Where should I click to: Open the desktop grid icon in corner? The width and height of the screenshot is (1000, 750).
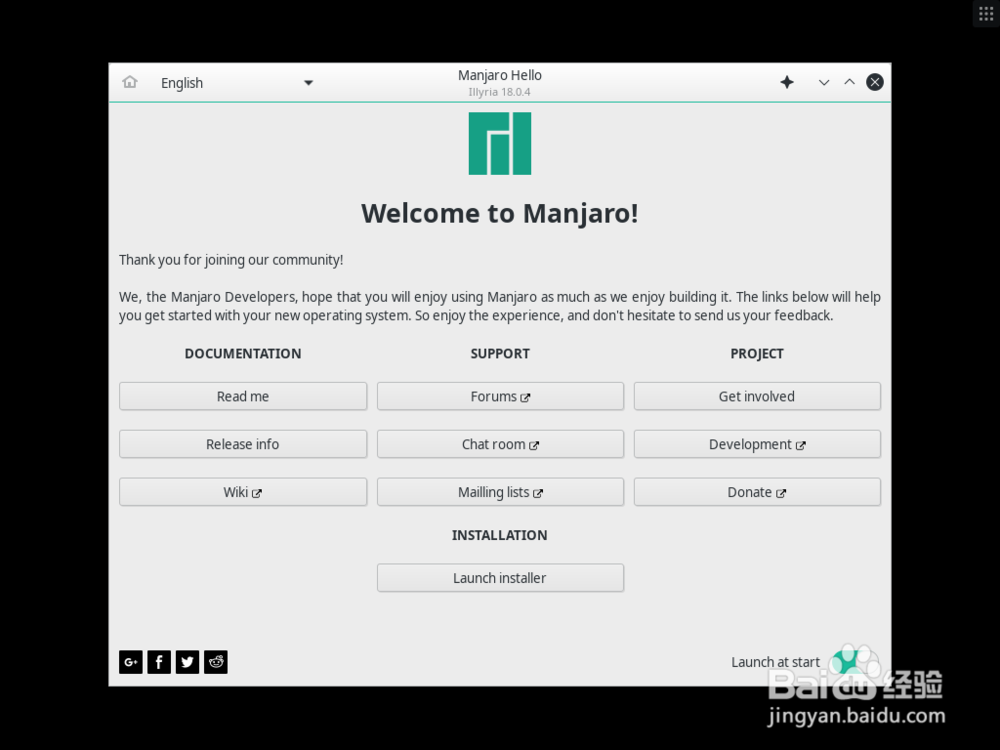[x=986, y=14]
